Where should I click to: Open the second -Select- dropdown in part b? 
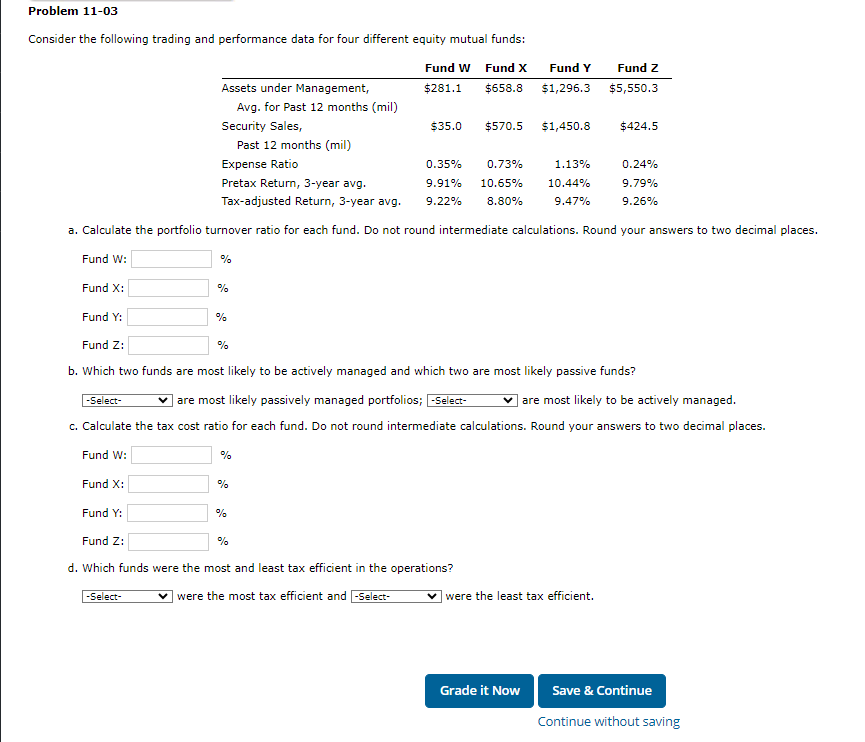(471, 399)
